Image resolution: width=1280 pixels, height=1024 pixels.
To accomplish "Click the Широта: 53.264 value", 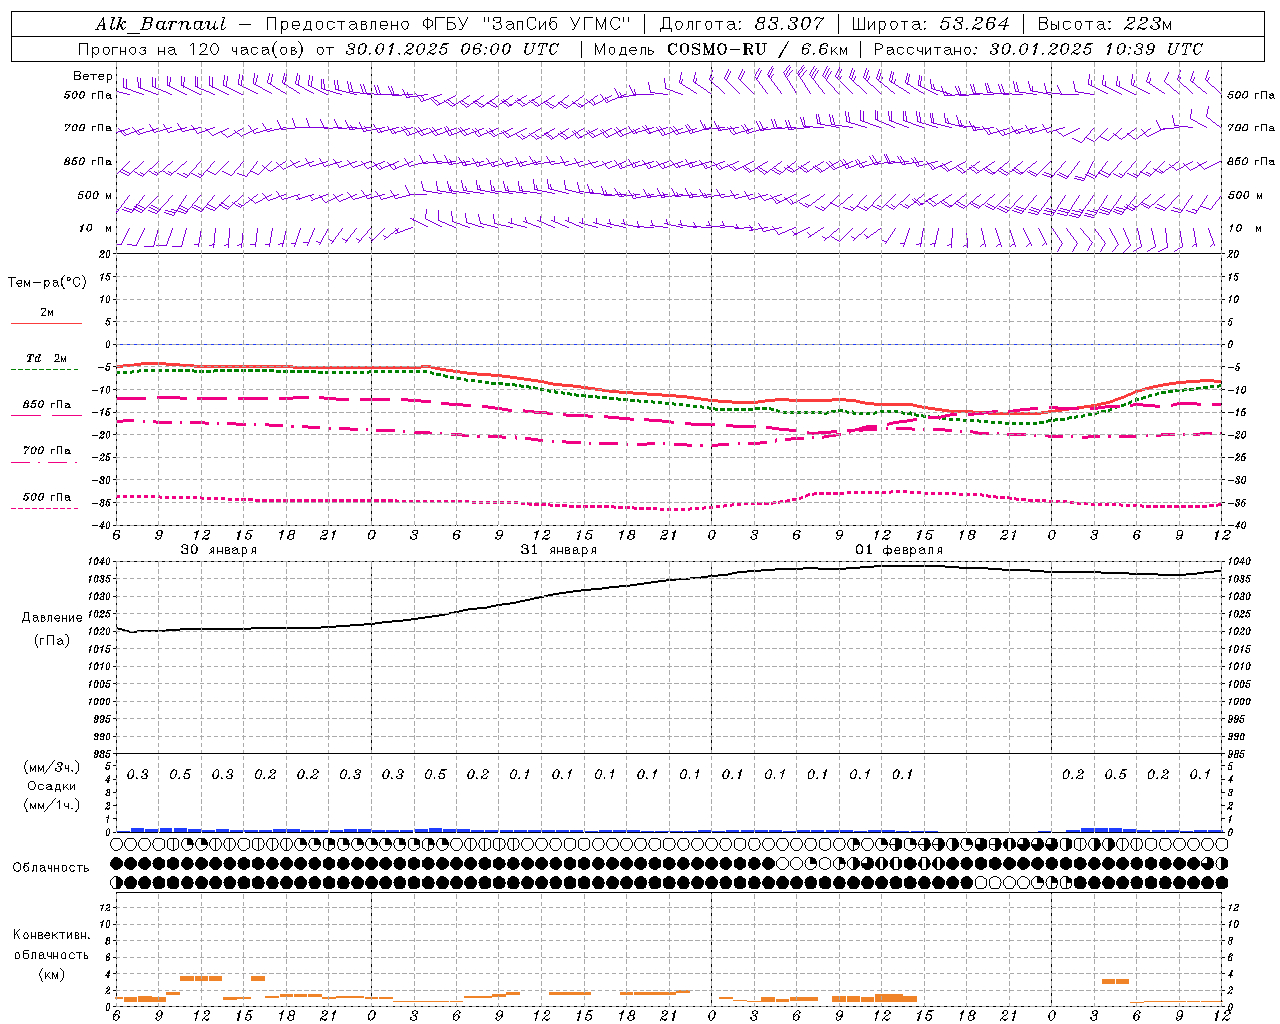I will pyautogui.click(x=931, y=24).
